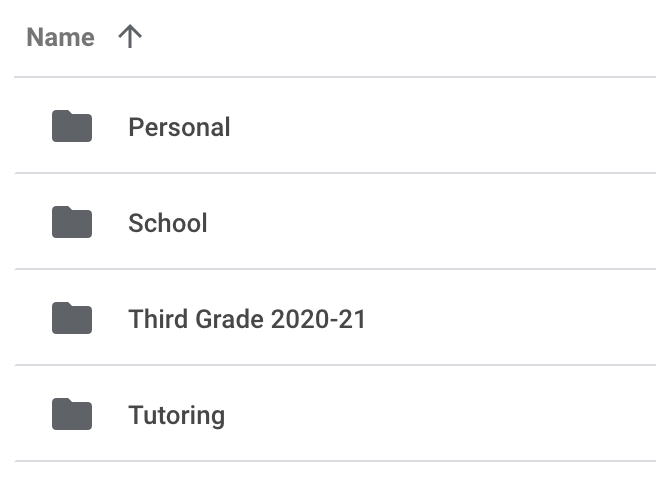Click left of the School folder icon

pyautogui.click(x=32, y=222)
